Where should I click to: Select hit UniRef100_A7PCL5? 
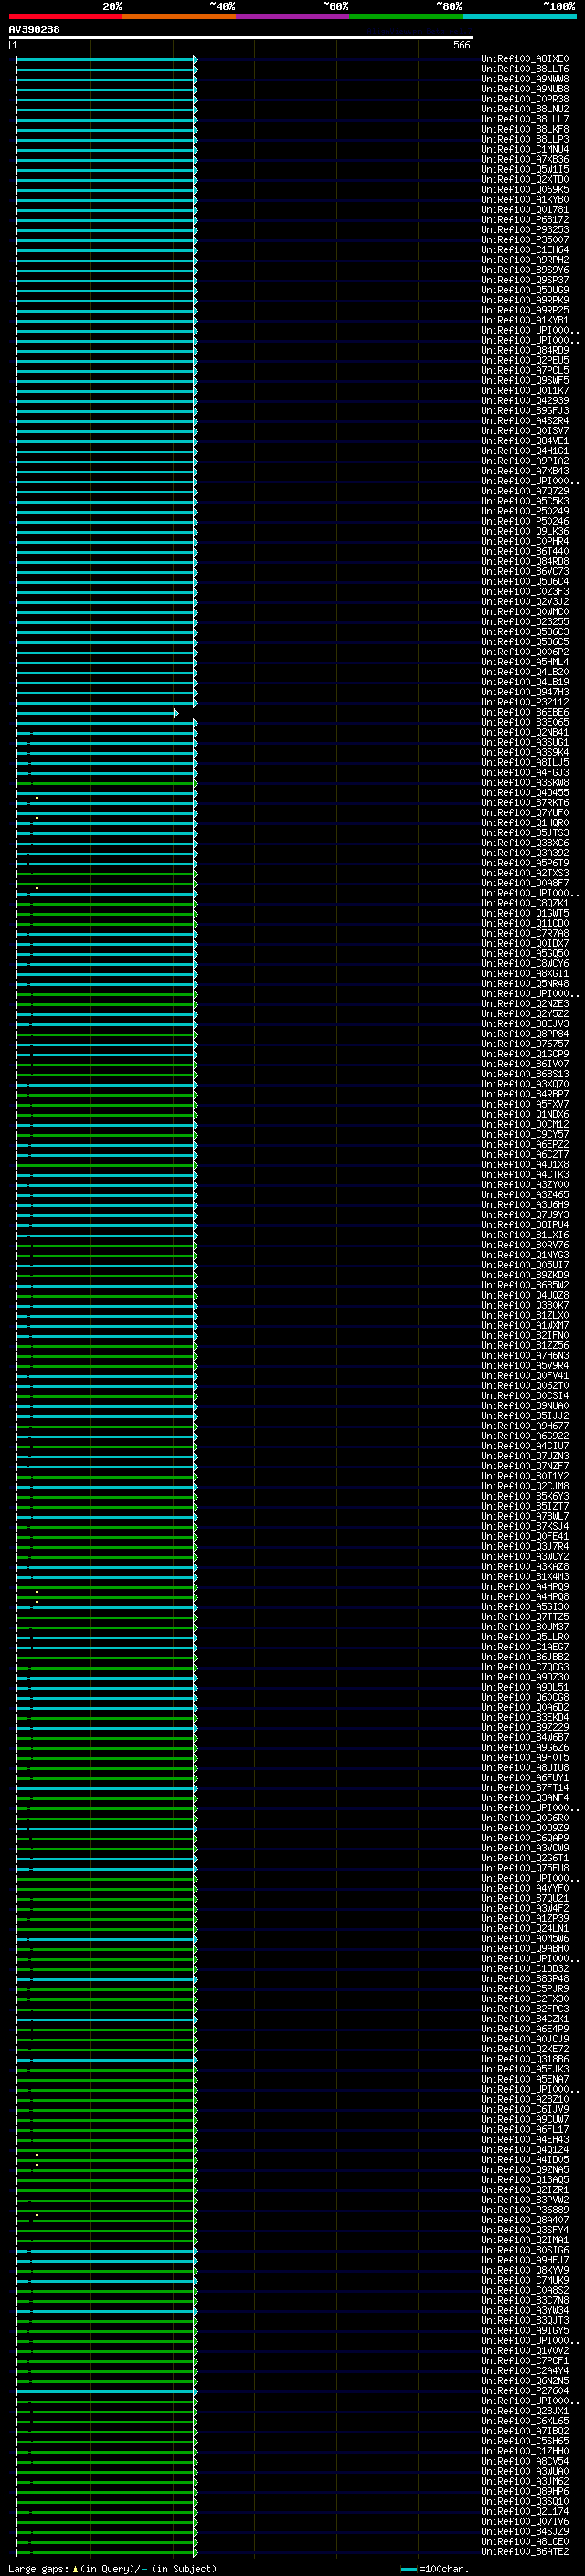(525, 370)
